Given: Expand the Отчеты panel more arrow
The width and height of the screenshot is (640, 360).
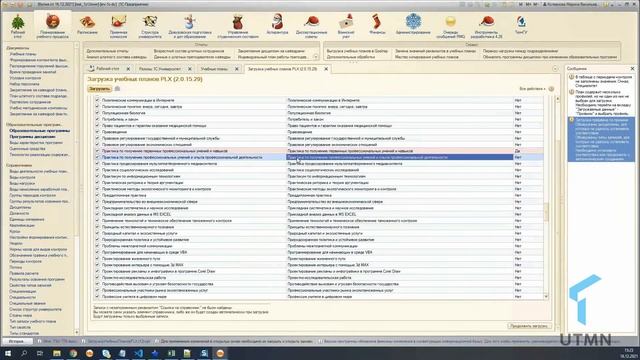Looking at the screenshot, I should [316, 57].
